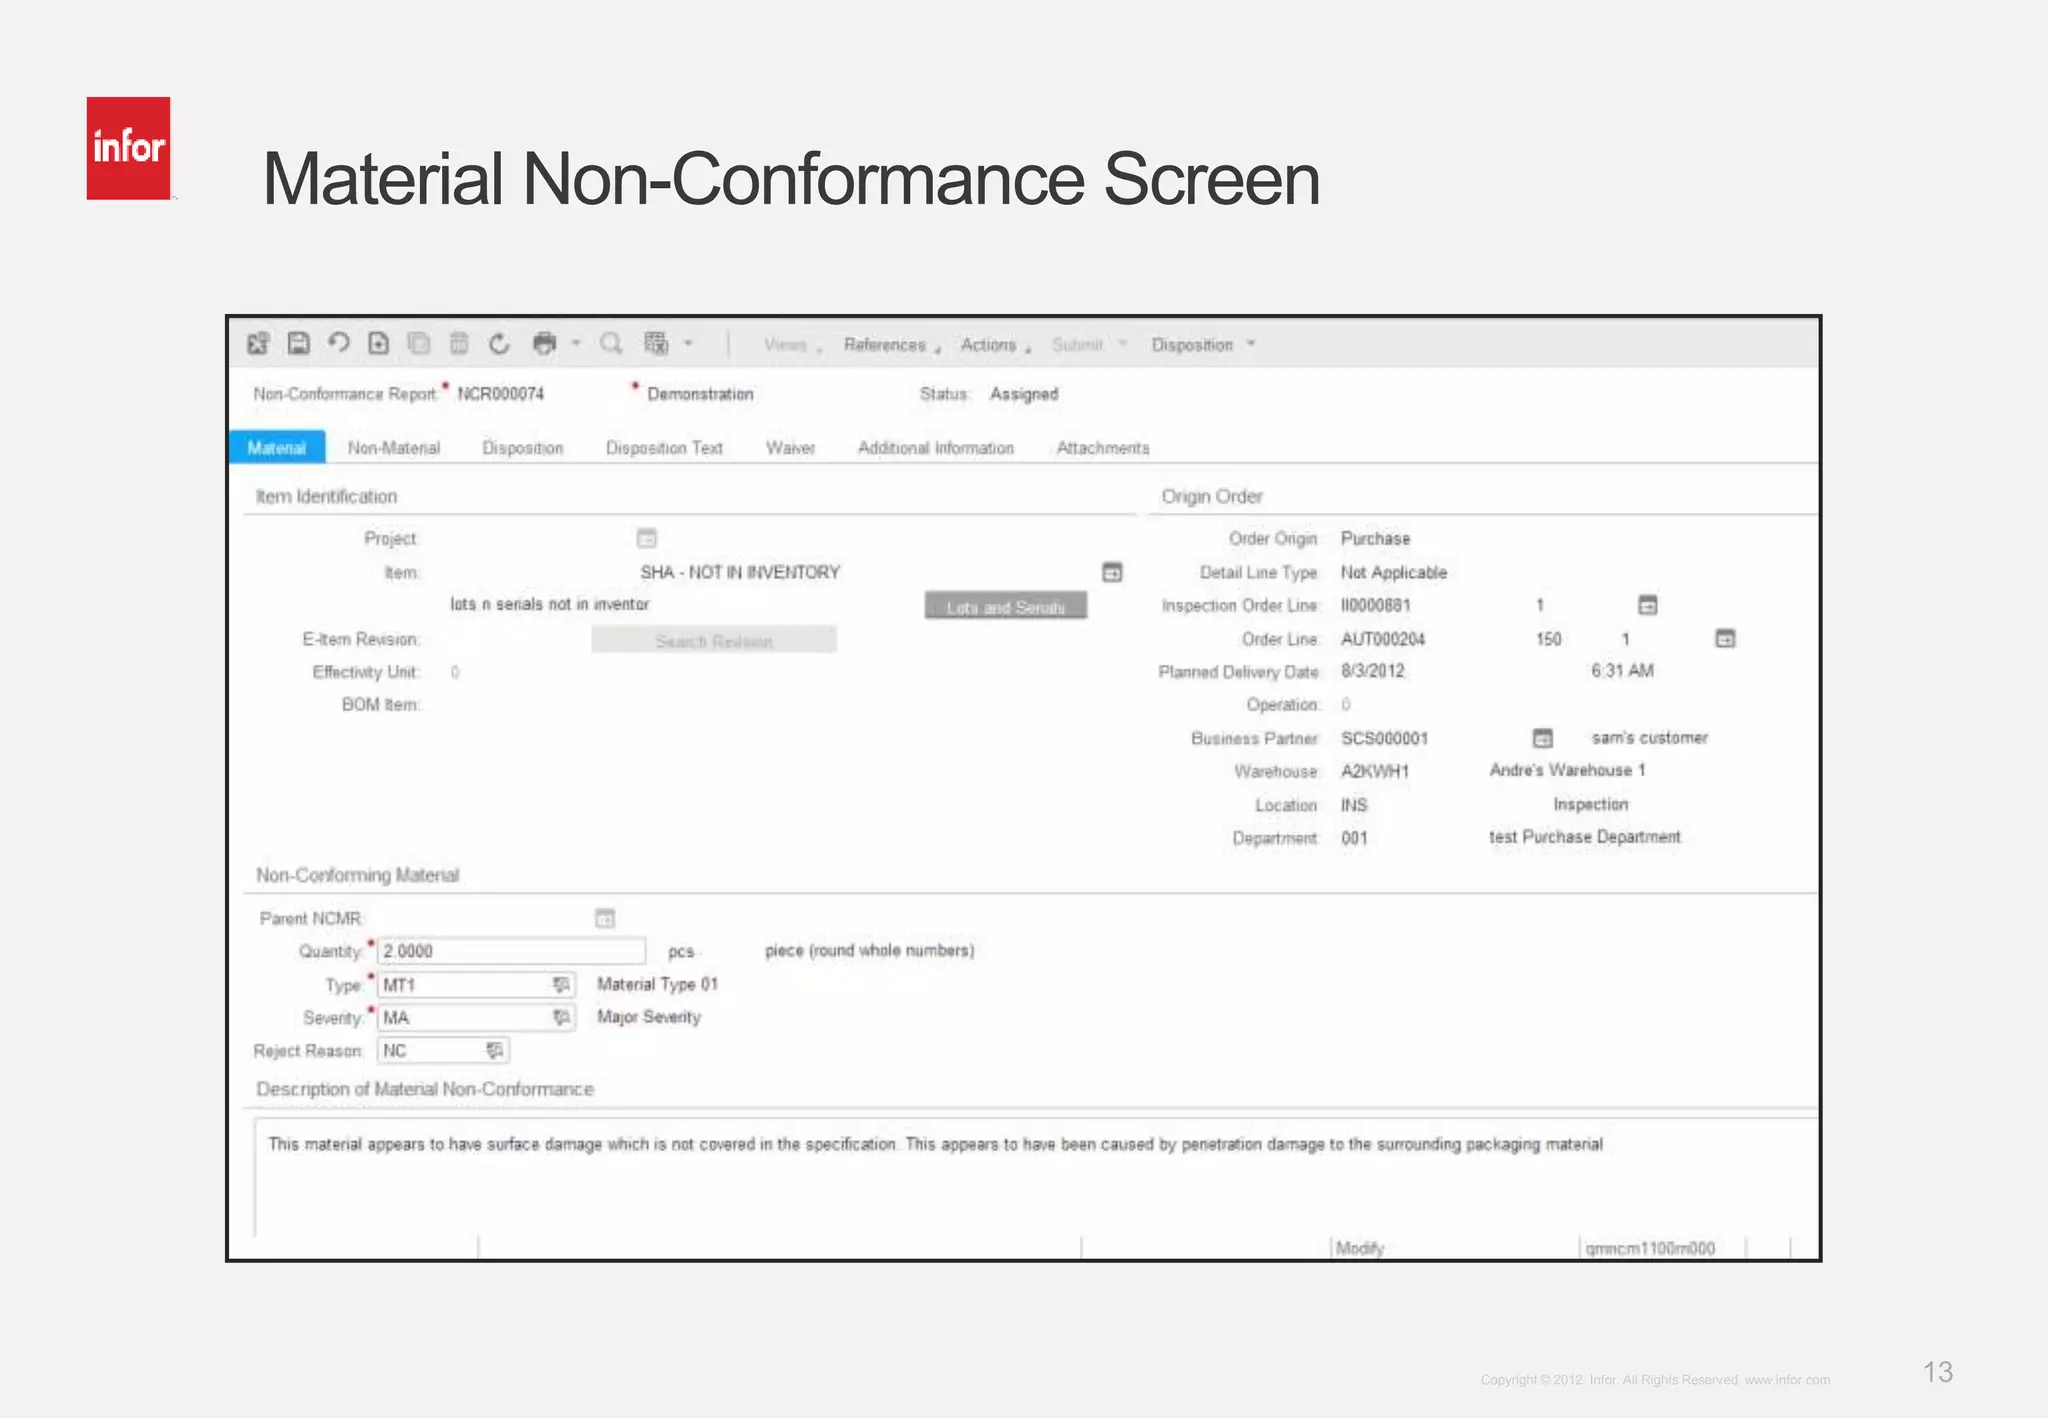Expand the Reject Reason NC dropdown

[494, 1050]
